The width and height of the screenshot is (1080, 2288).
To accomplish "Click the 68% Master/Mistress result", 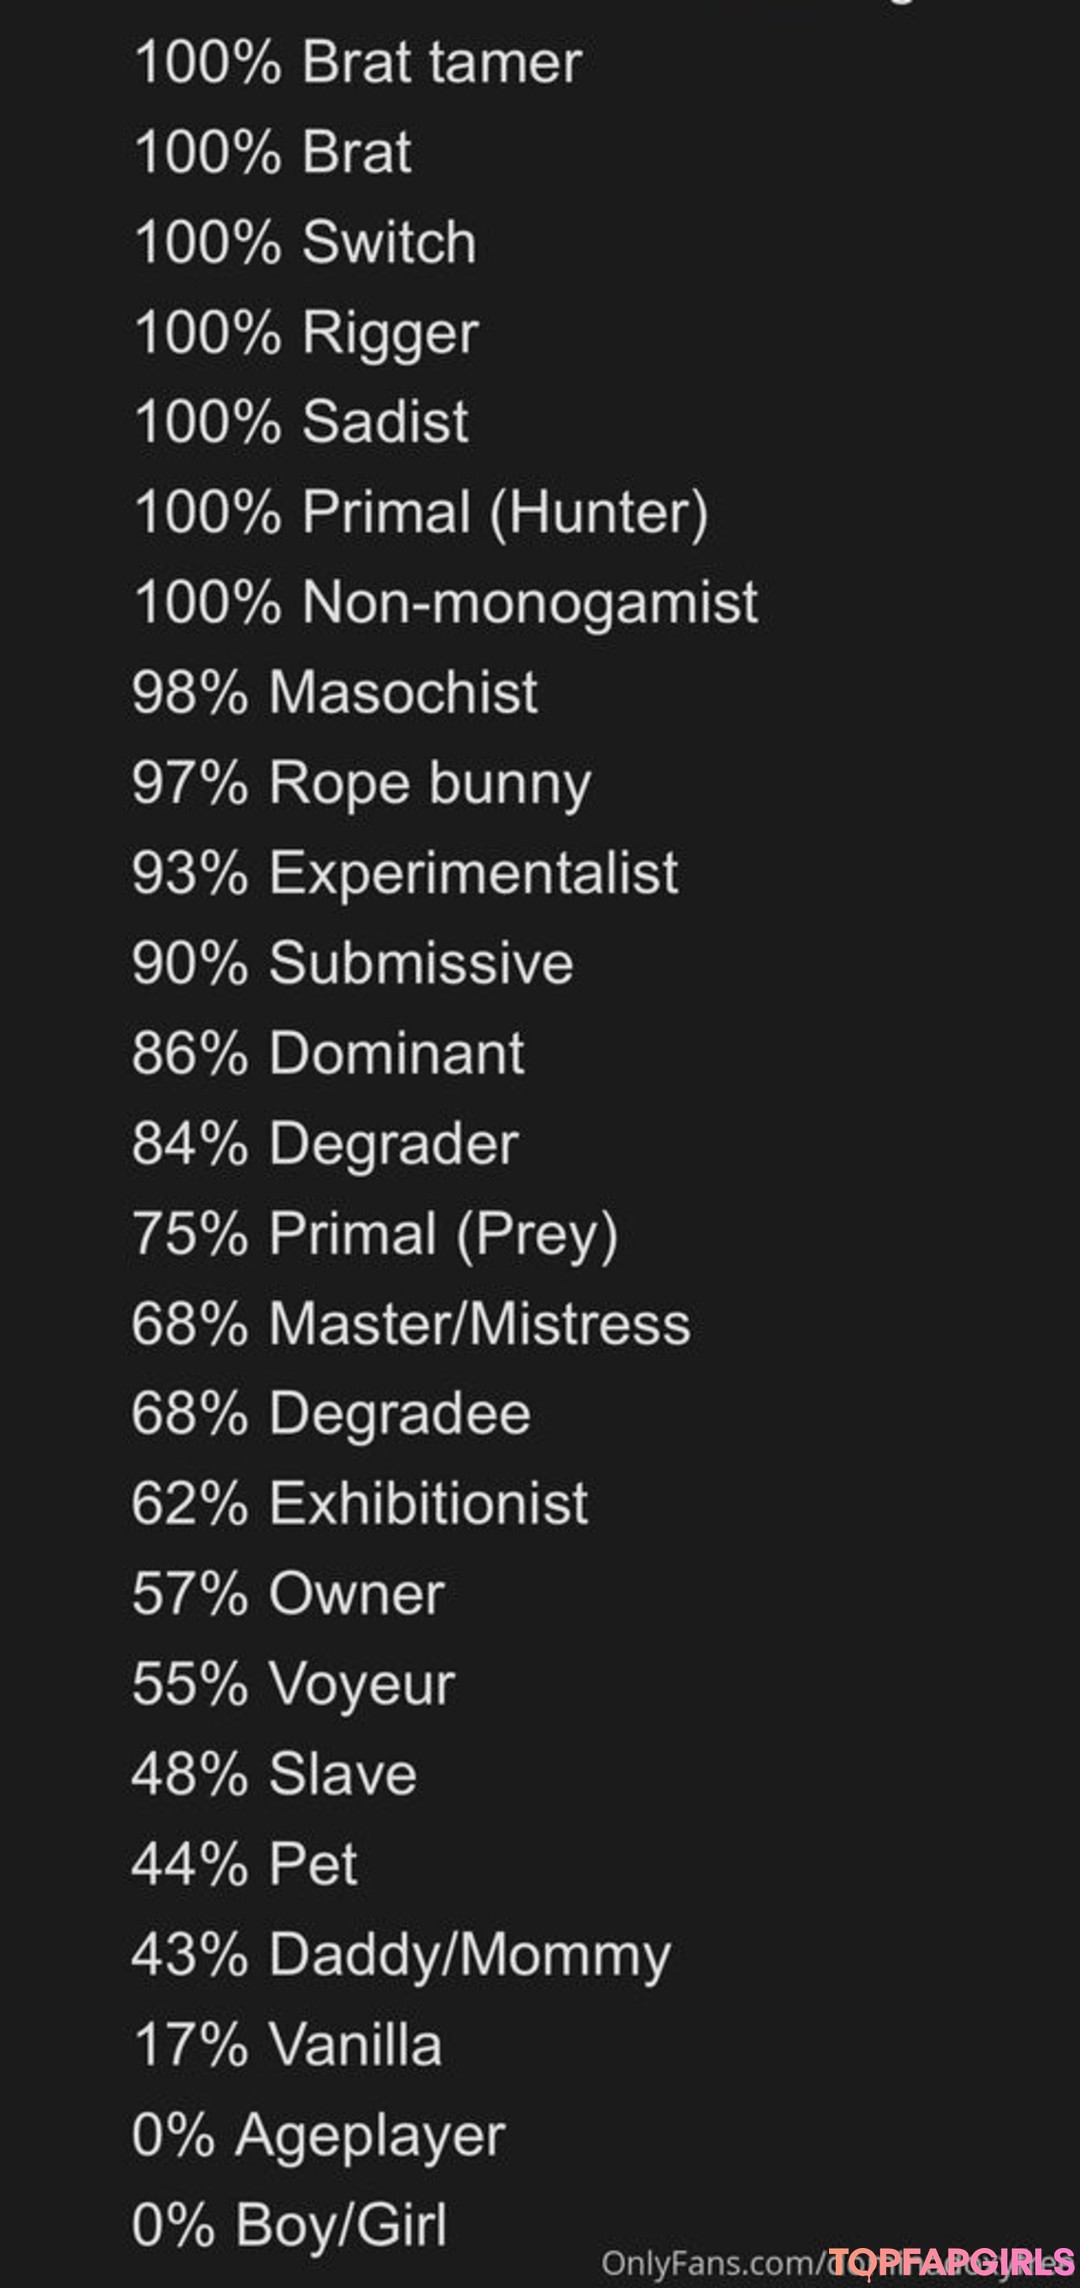I will 411,1324.
